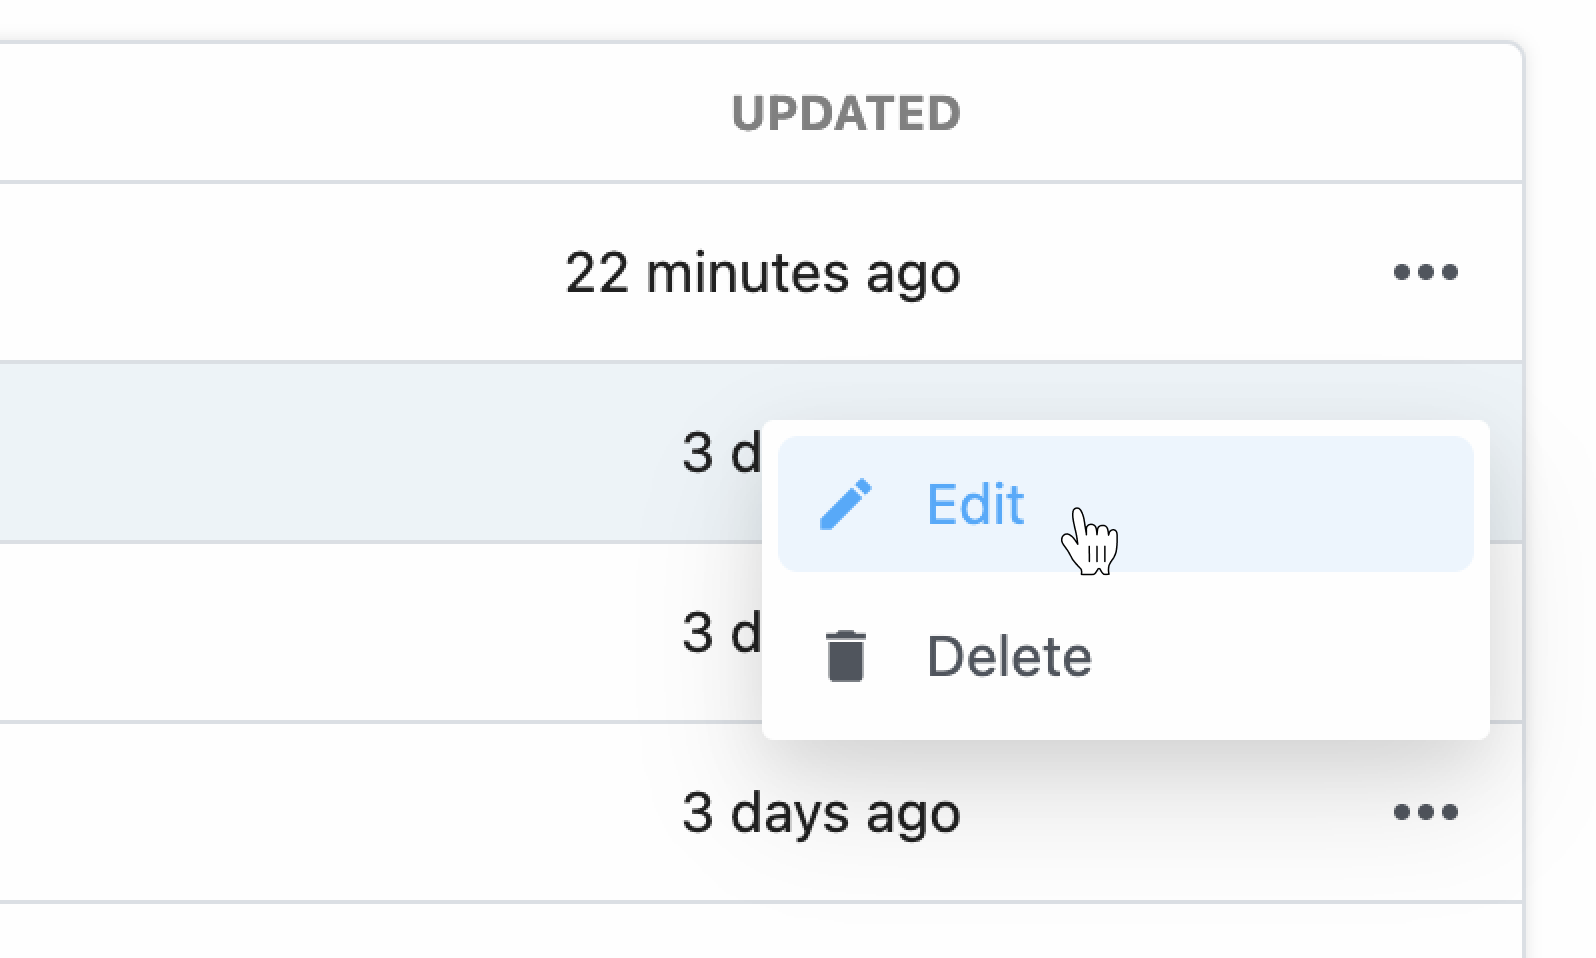The width and height of the screenshot is (1596, 958).
Task: Select the highlighted row's empty area
Action: point(340,452)
